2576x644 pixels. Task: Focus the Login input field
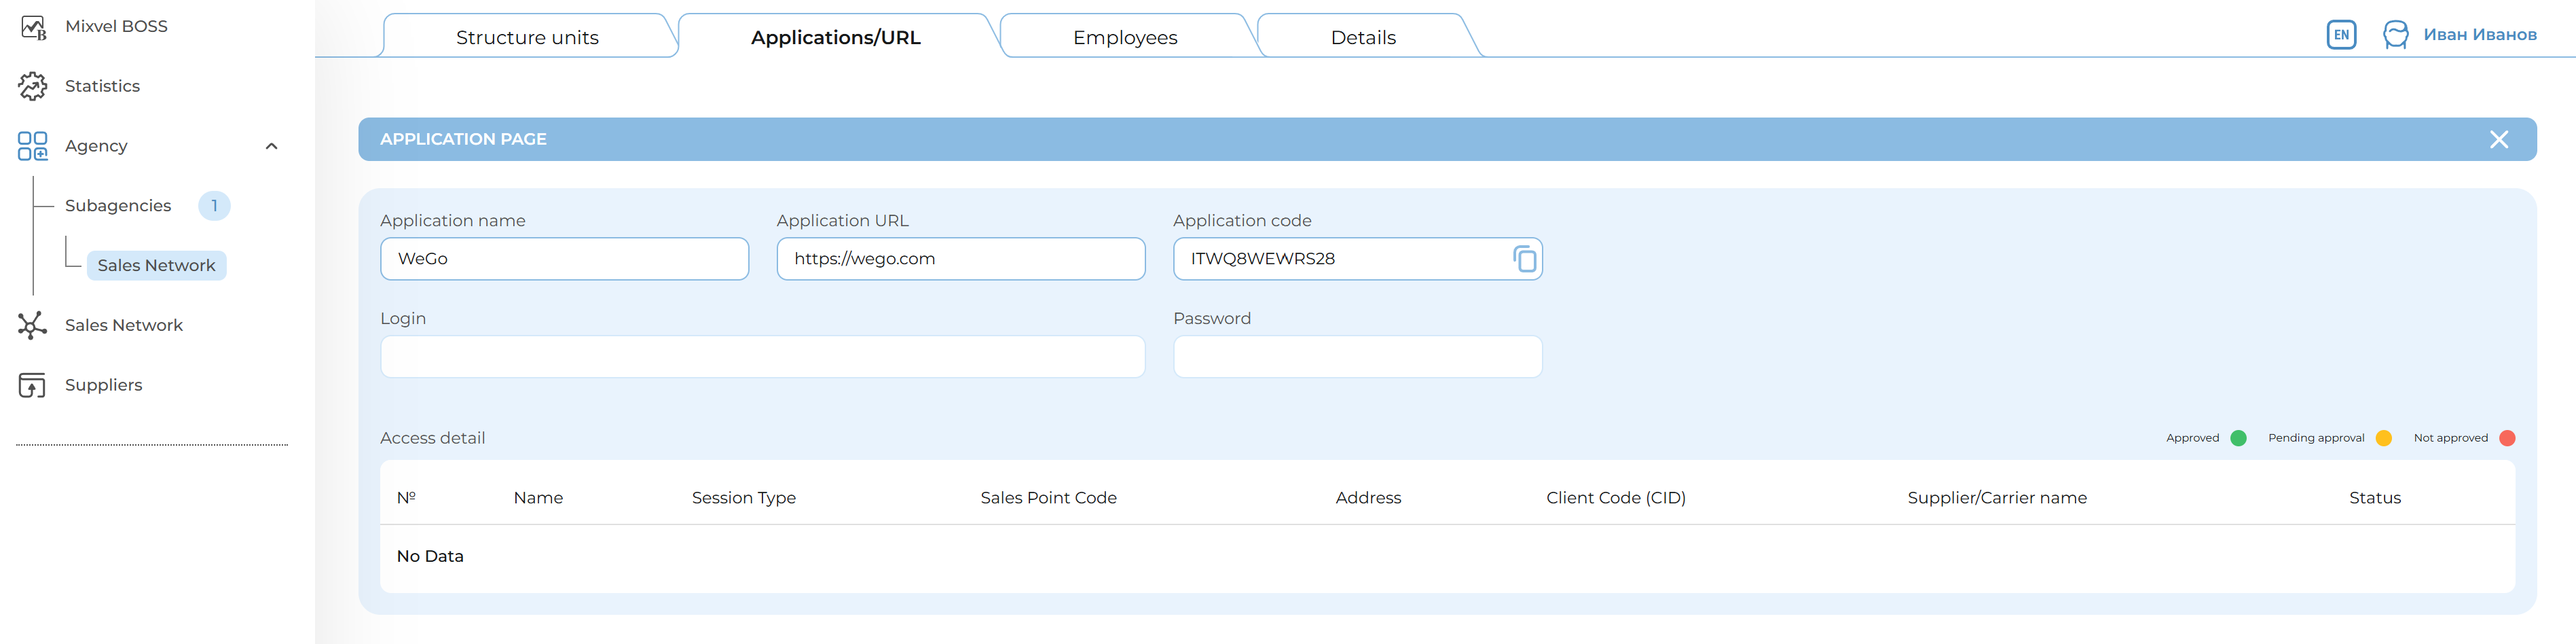pyautogui.click(x=762, y=357)
